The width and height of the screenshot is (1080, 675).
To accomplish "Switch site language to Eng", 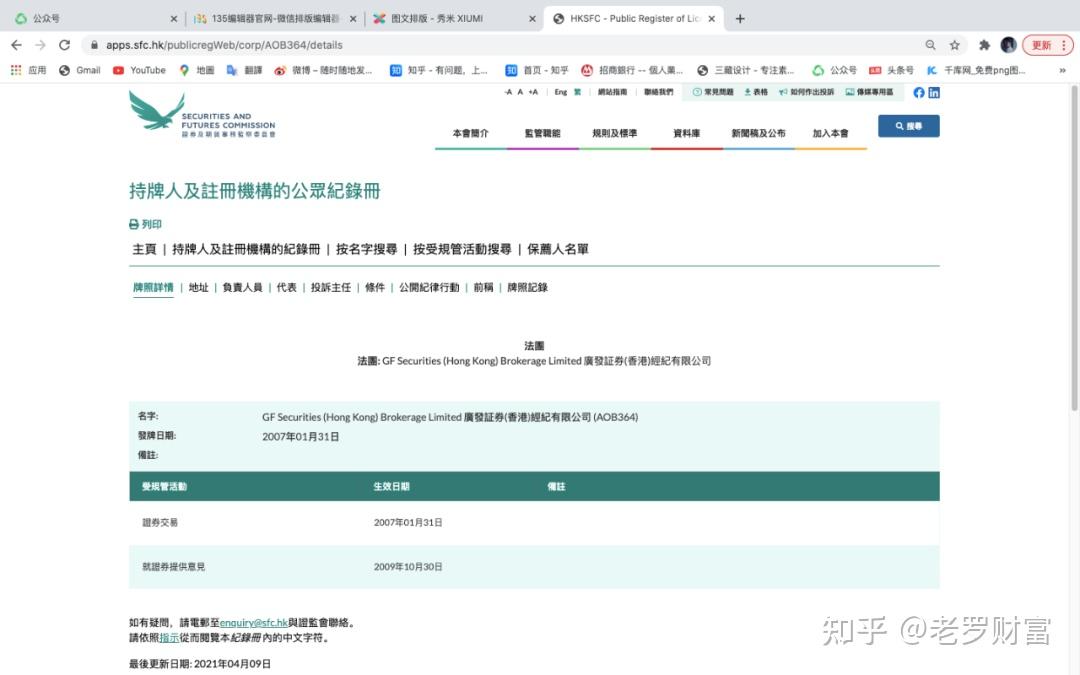I will (561, 92).
